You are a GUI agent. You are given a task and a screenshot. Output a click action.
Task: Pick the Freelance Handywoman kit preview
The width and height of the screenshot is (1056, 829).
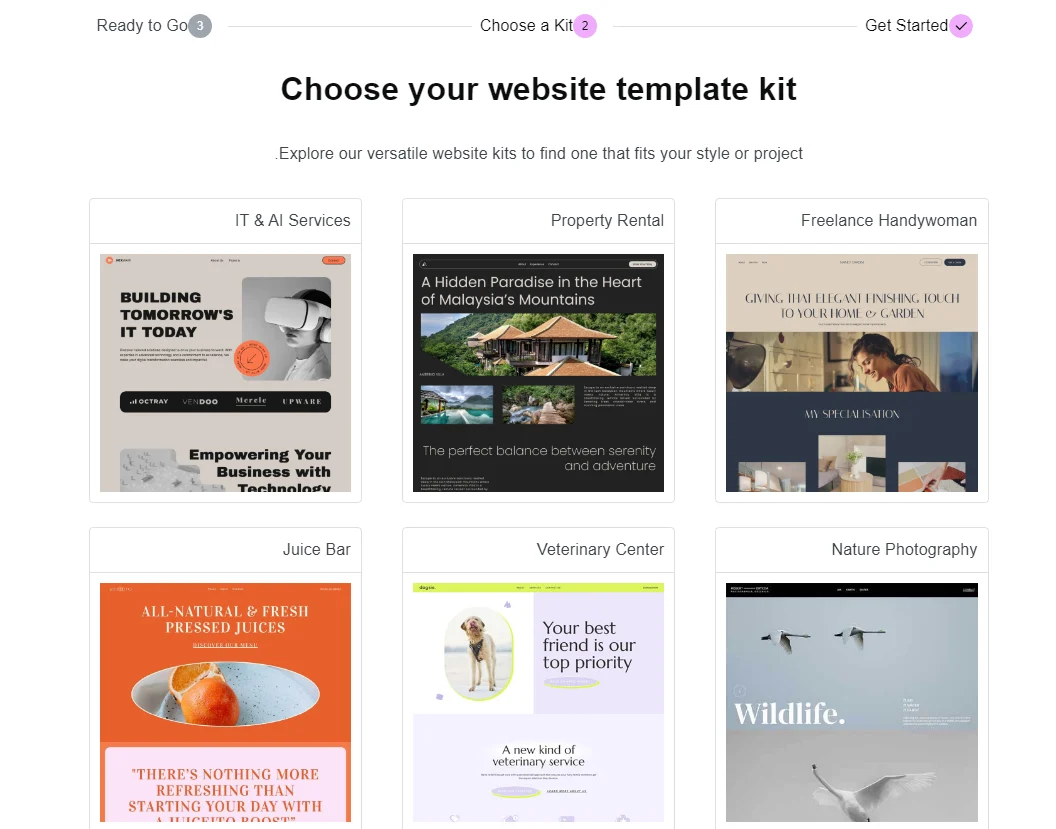(x=852, y=372)
